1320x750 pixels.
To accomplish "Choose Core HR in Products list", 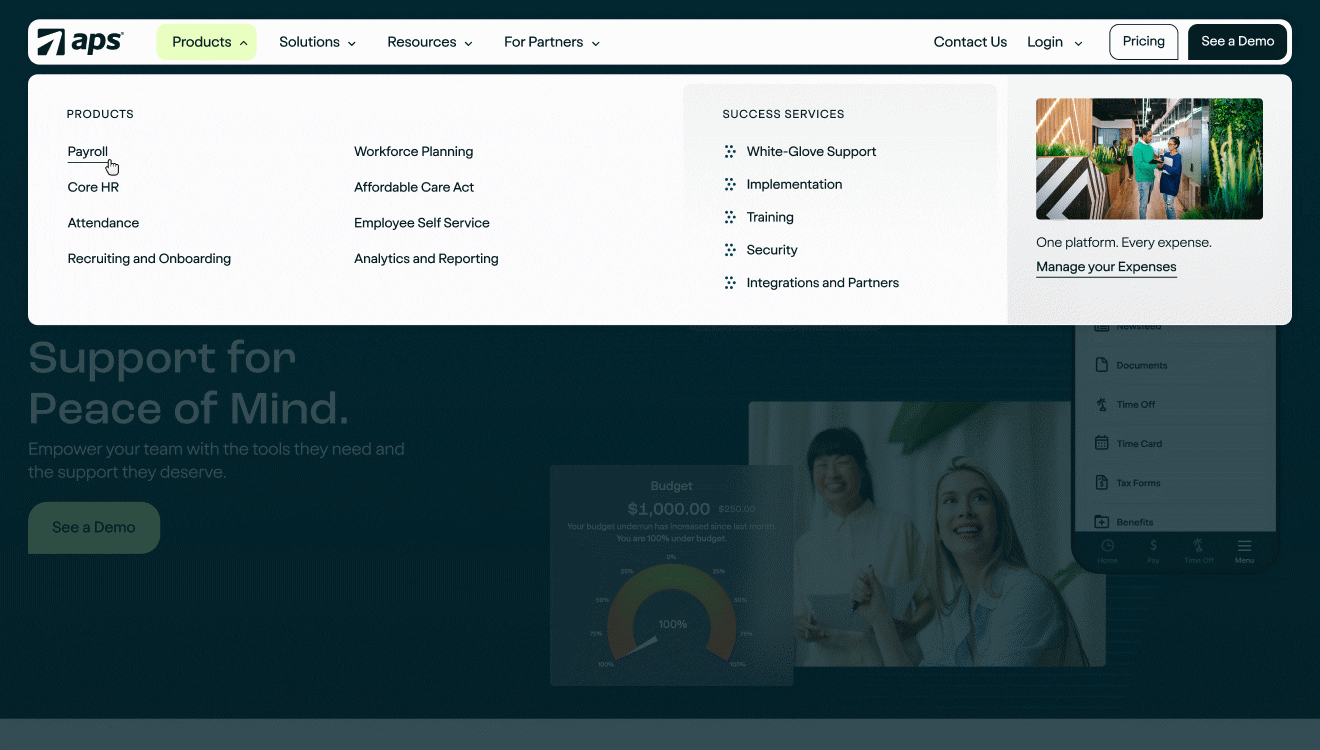I will pyautogui.click(x=93, y=187).
